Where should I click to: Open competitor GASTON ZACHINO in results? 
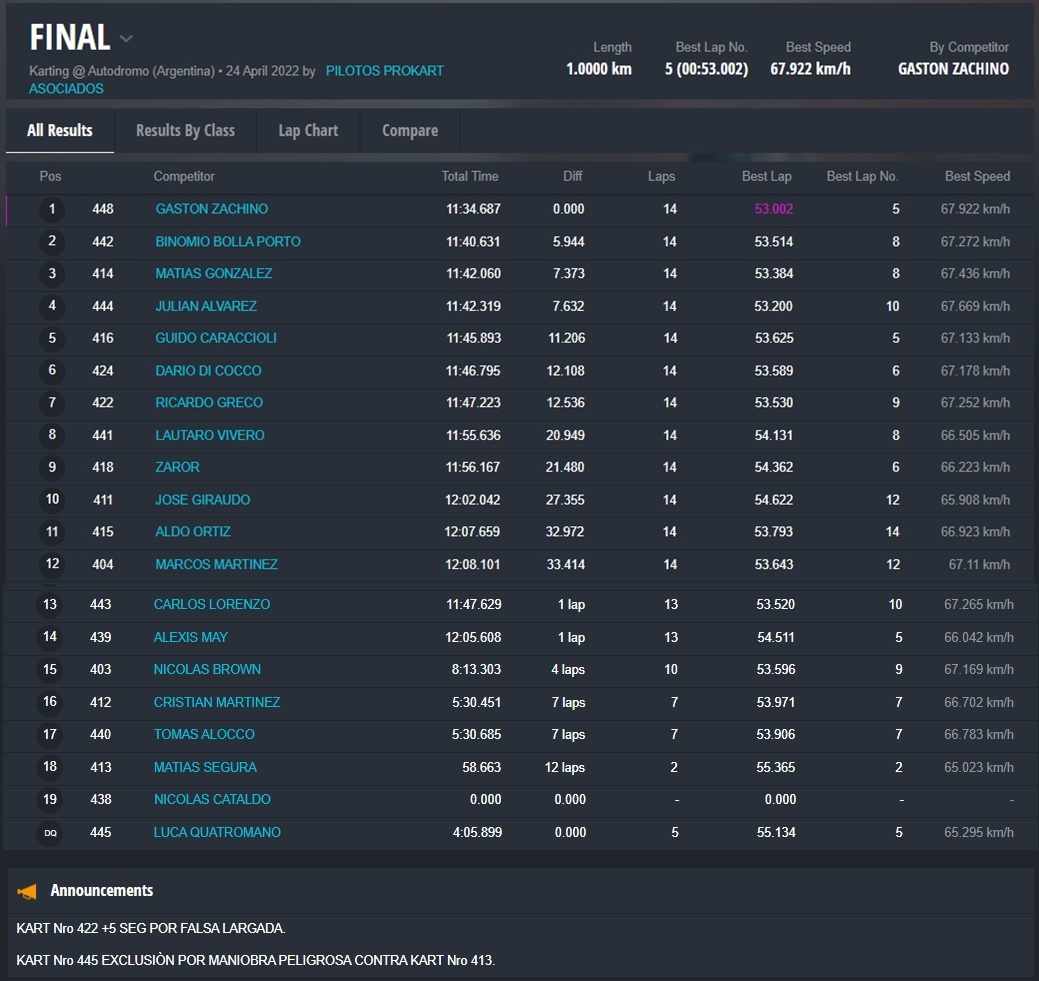coord(211,209)
